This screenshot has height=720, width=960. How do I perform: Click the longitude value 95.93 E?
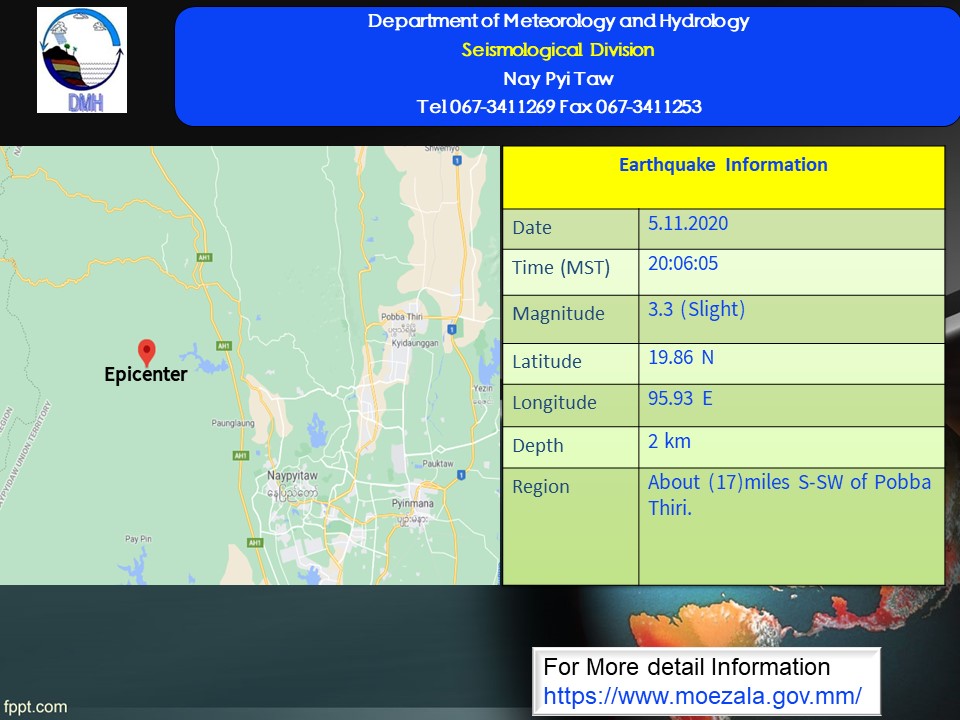(x=680, y=398)
